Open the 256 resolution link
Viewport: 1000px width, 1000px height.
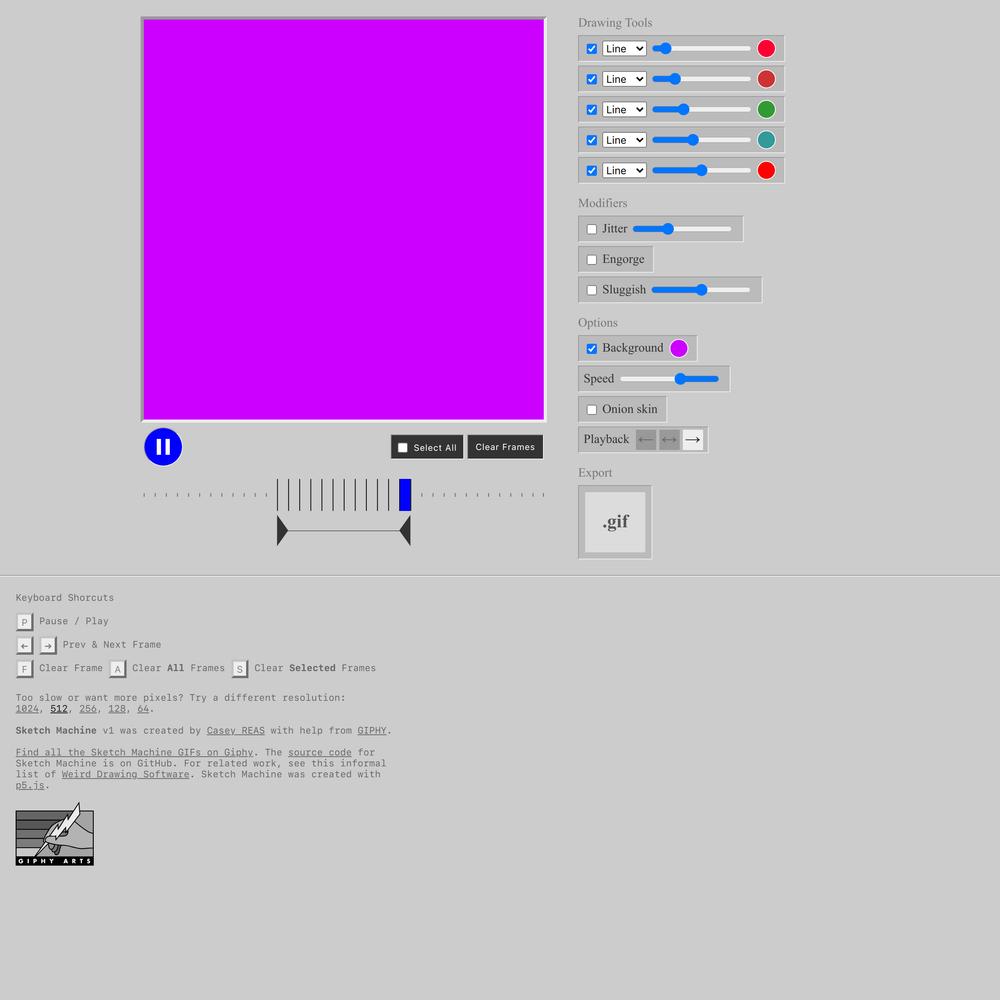[x=88, y=709]
